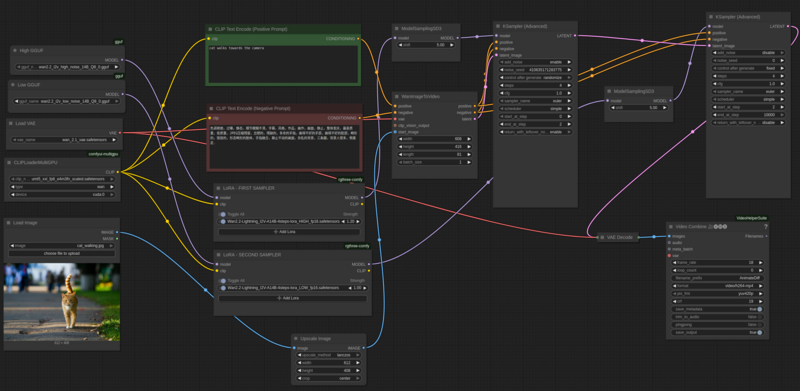800x391 pixels.
Task: Click the Upscale Image node header icon
Action: click(x=297, y=338)
